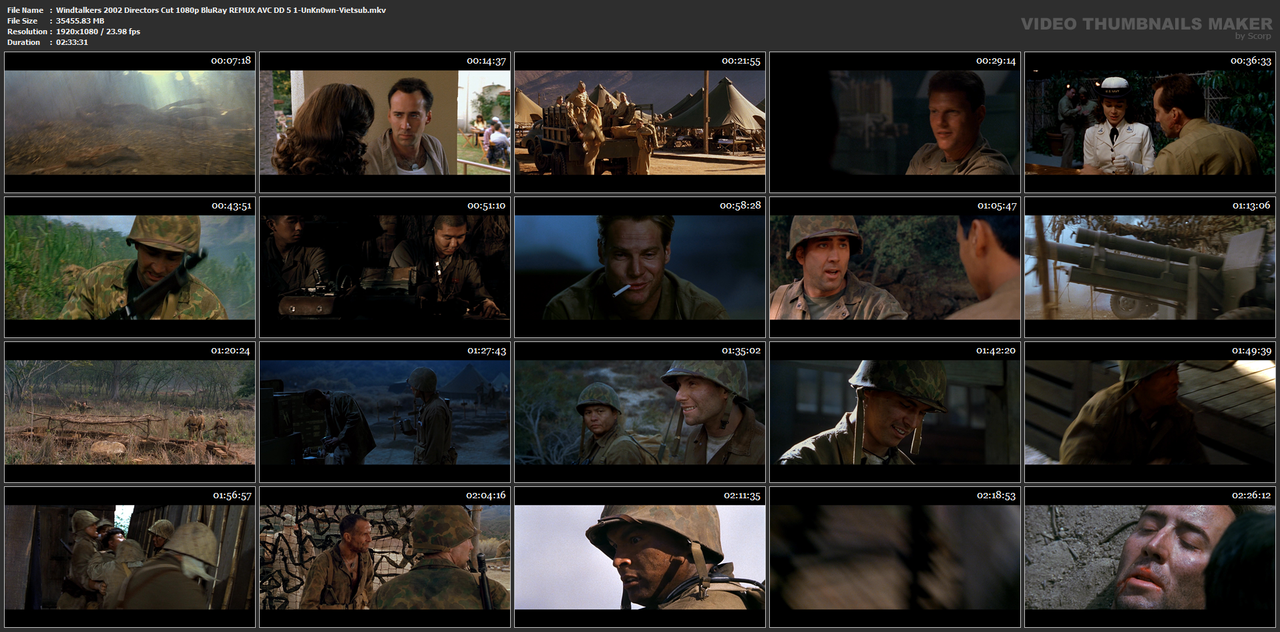Click the frame at 01:35:02
This screenshot has width=1280, height=632.
coord(640,412)
